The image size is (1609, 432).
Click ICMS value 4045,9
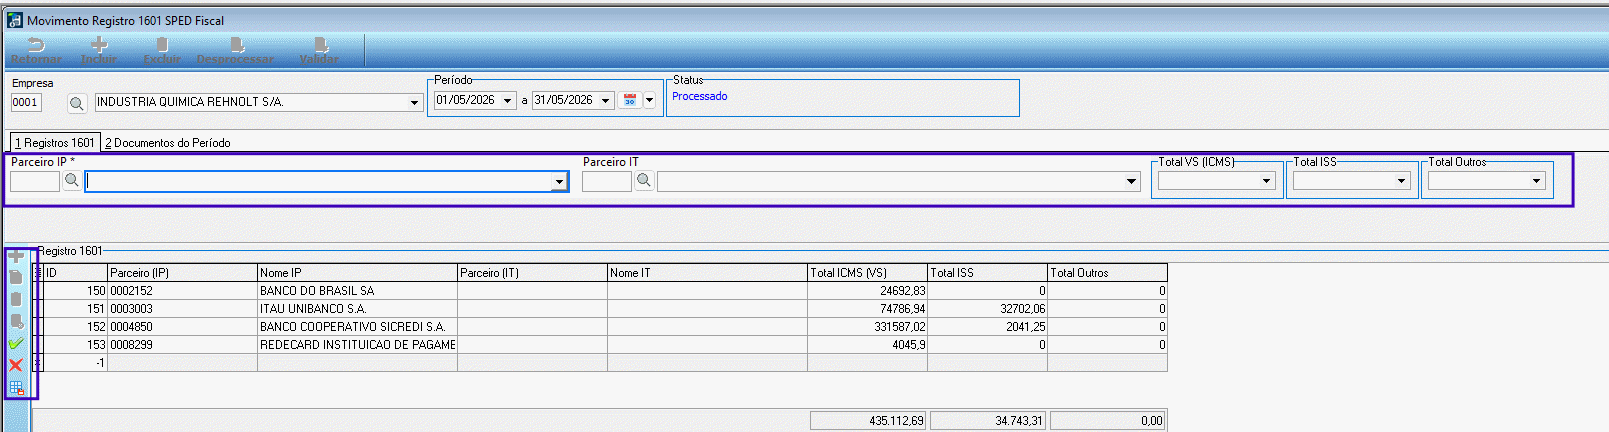867,345
